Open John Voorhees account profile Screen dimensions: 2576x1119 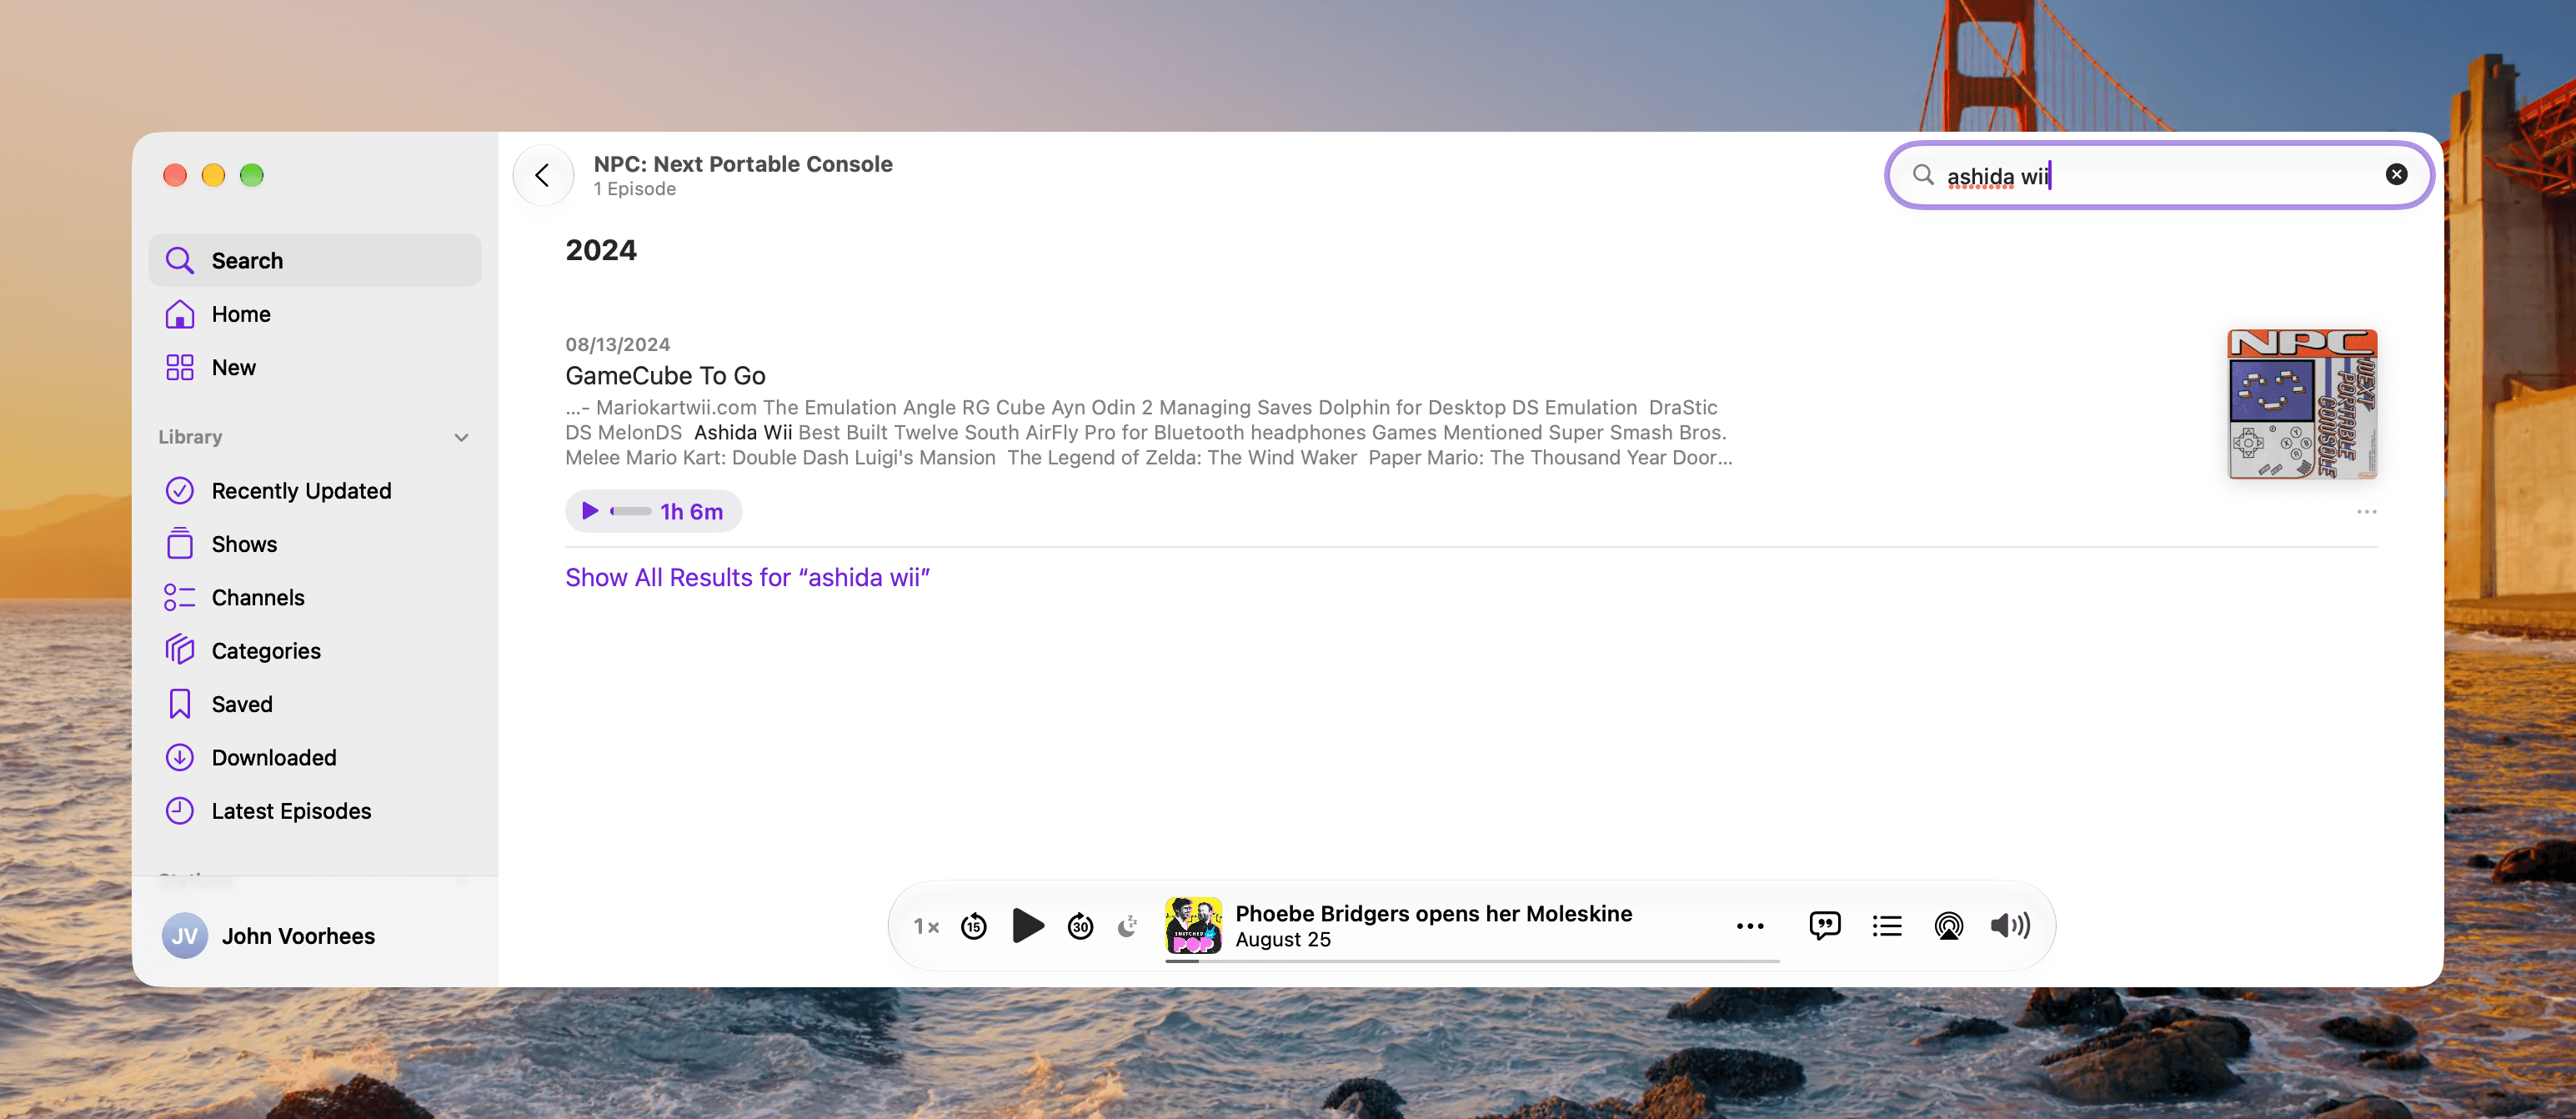click(x=269, y=935)
